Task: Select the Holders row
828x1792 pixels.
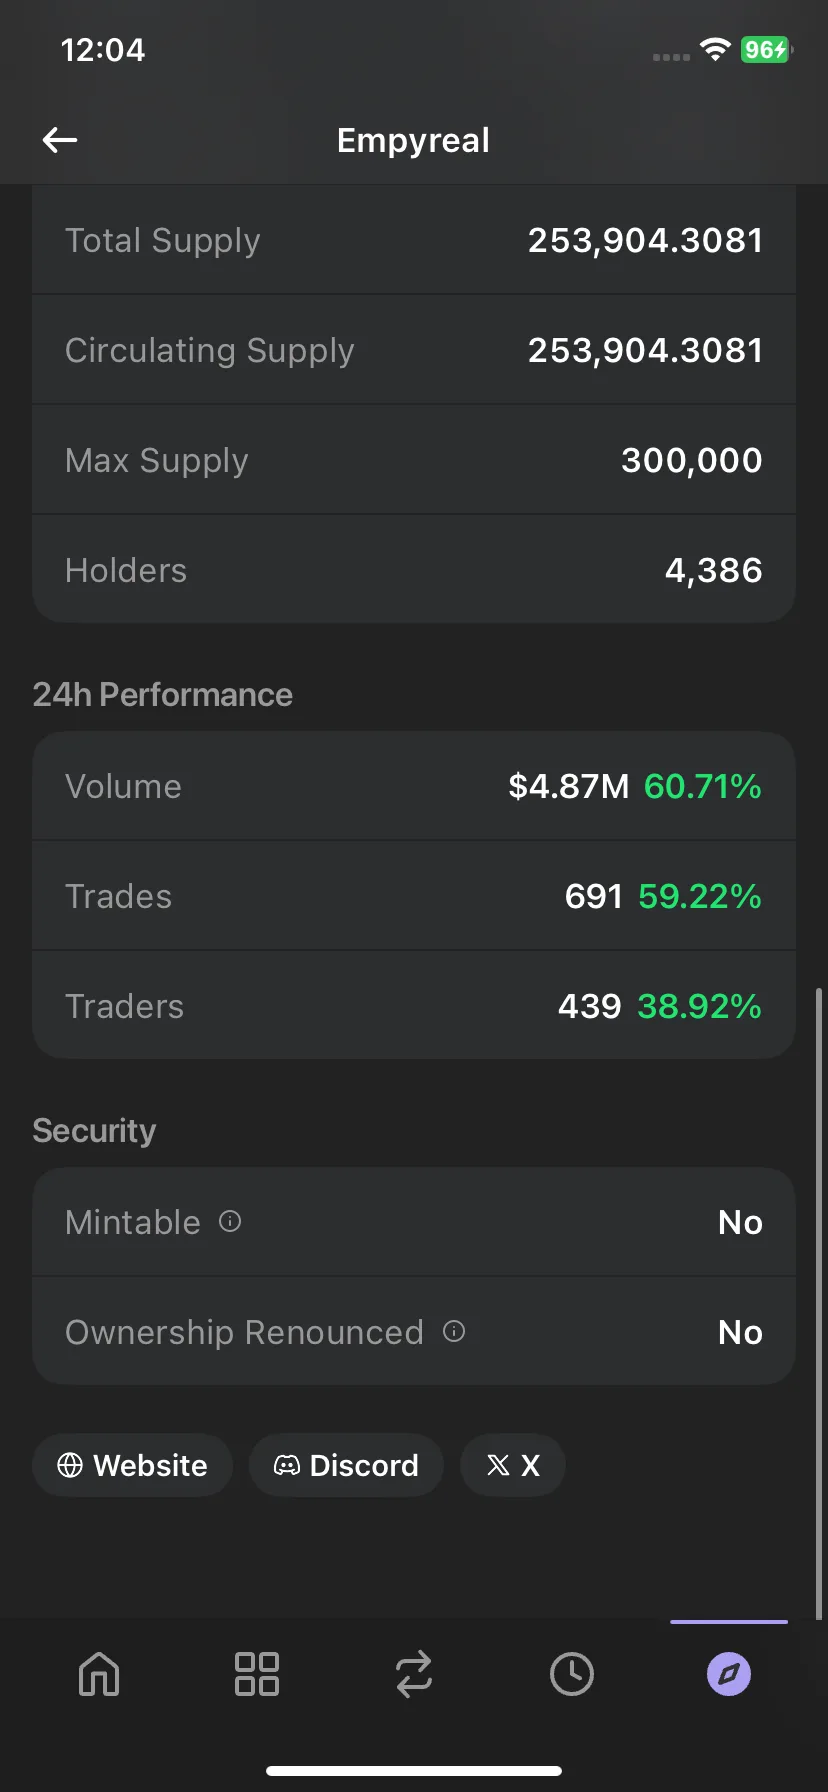Action: (414, 570)
